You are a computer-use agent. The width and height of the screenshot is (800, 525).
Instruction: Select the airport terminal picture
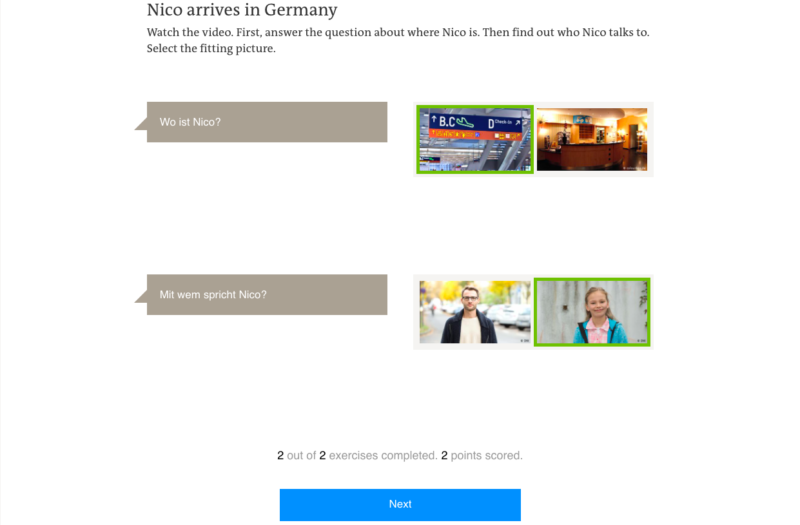click(474, 139)
